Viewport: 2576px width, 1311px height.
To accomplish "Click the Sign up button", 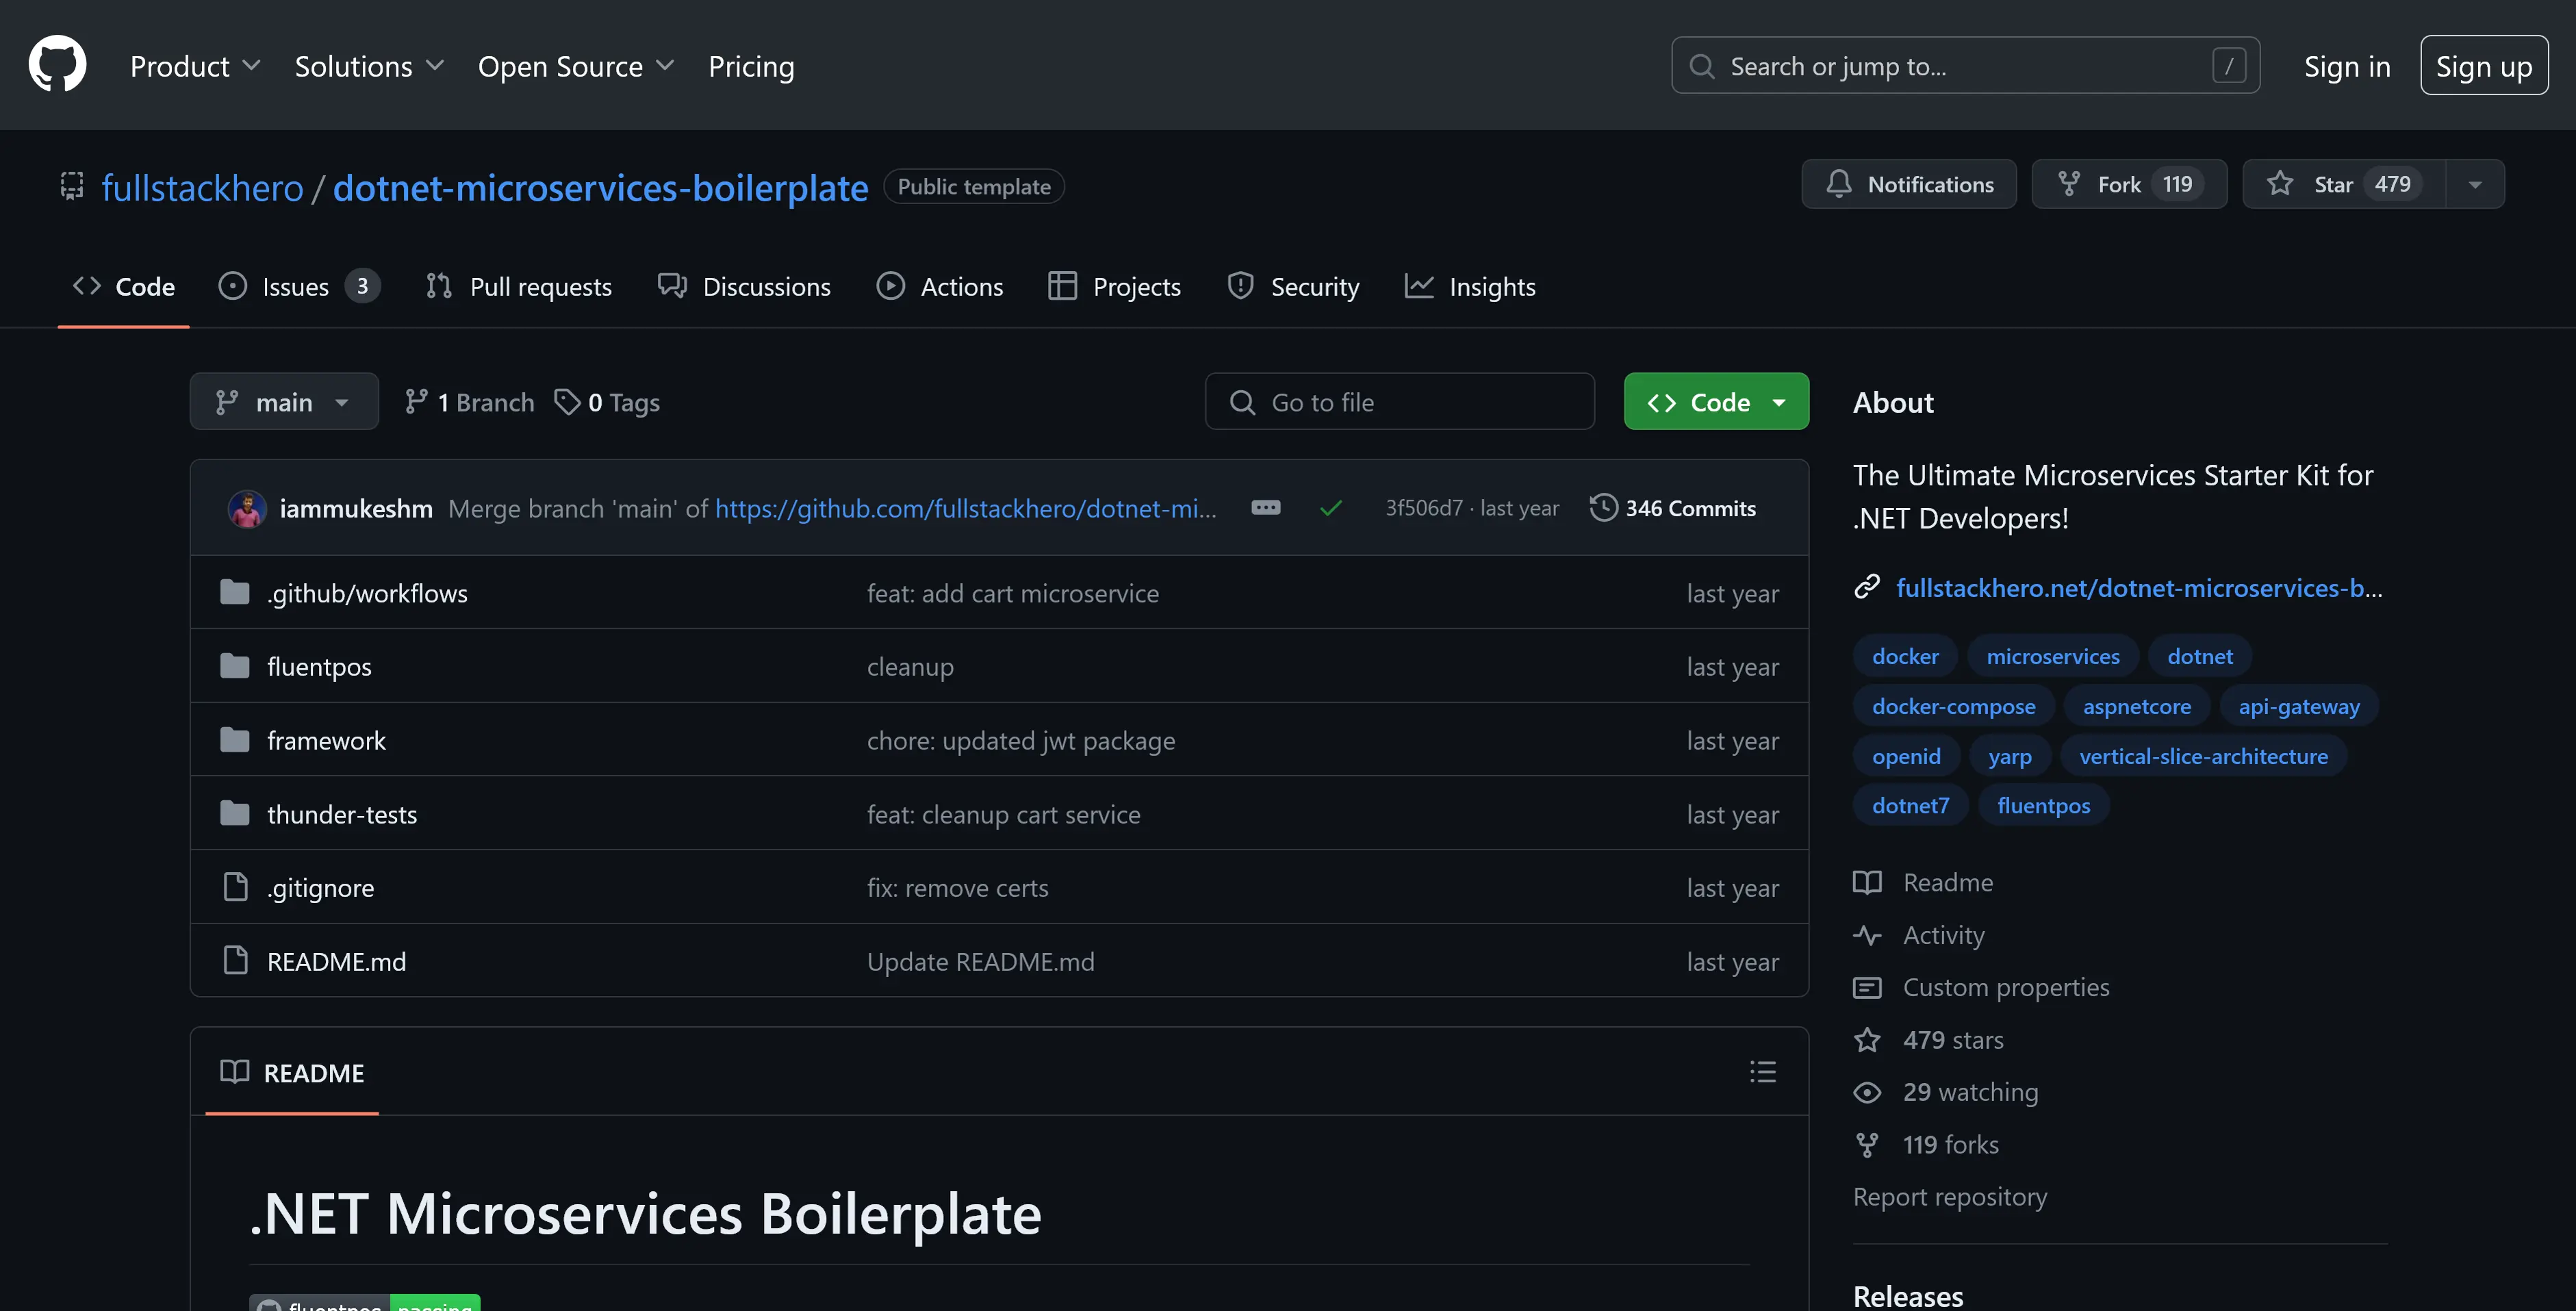I will click(x=2483, y=66).
